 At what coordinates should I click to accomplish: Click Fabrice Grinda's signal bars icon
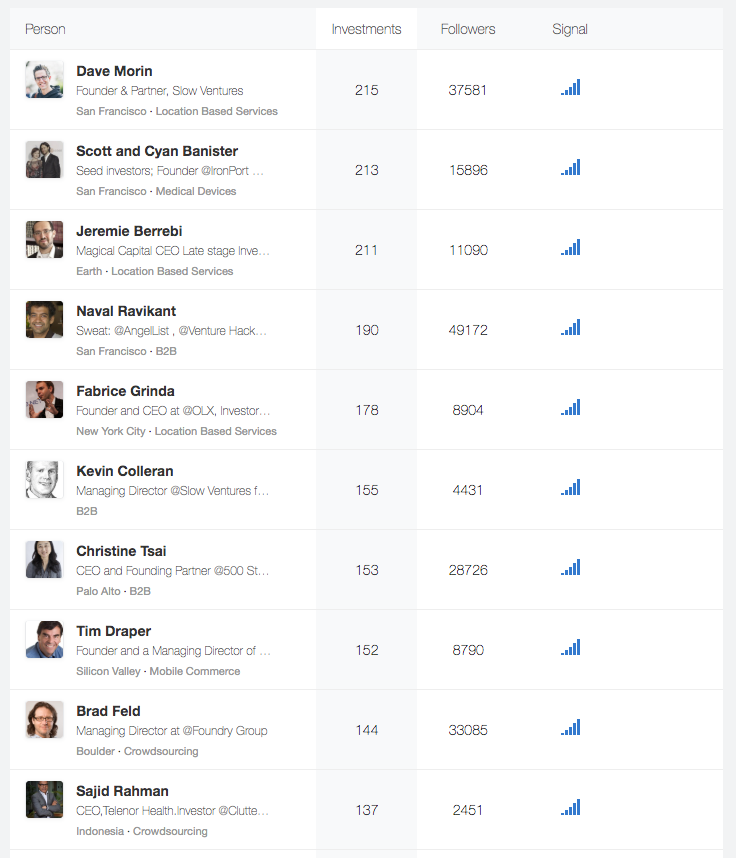coord(570,408)
